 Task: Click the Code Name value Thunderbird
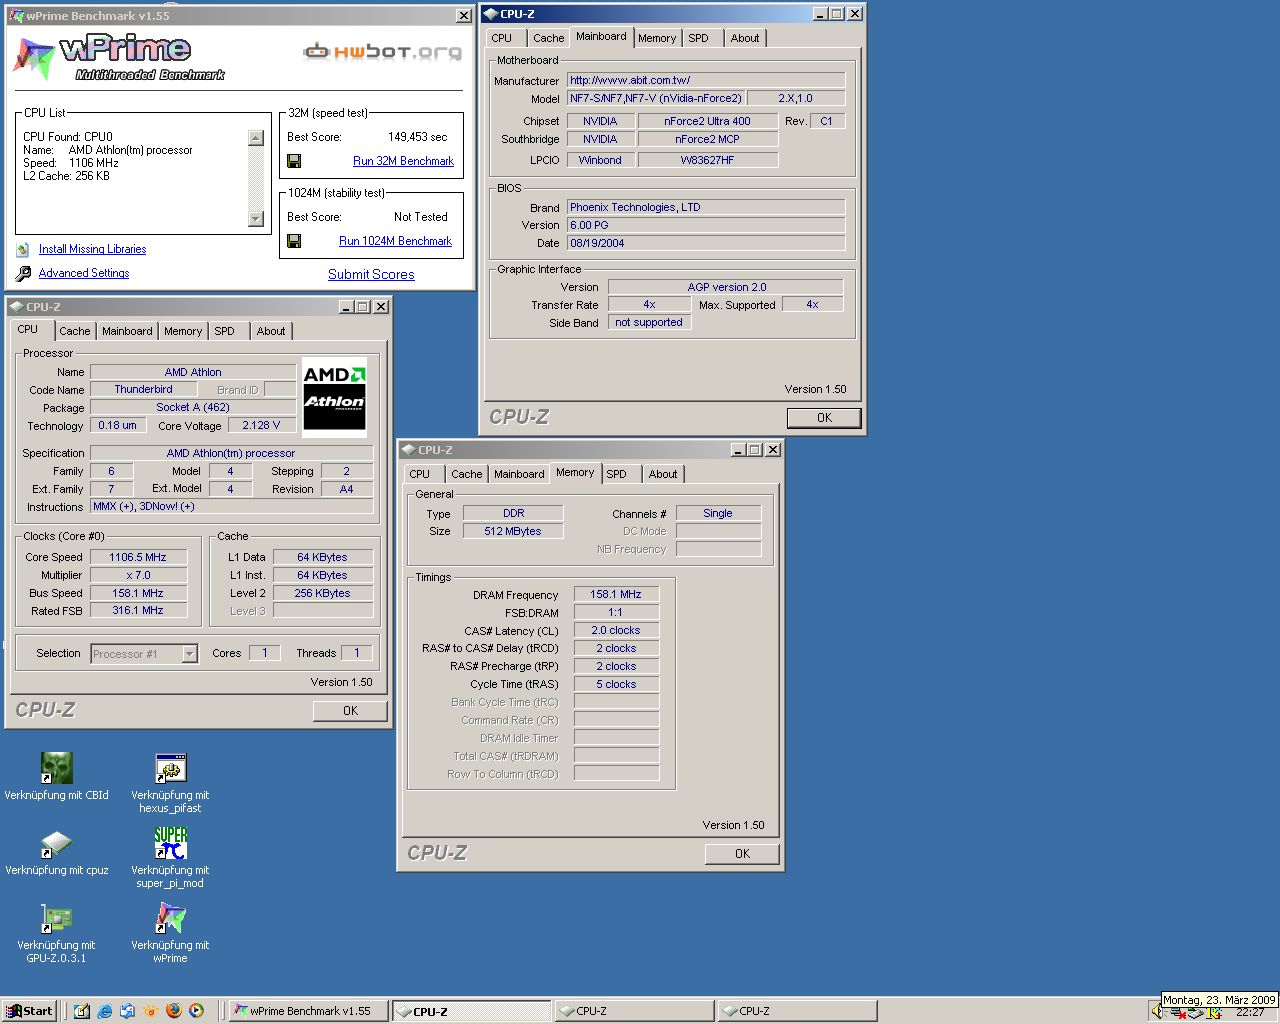tap(143, 389)
